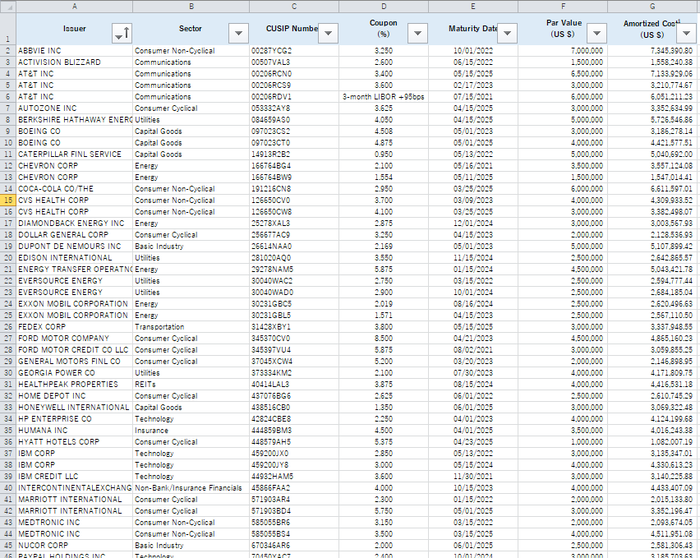Select CUSIP cell 31428XBY1
Screen dimensions: 700x558
(294, 327)
